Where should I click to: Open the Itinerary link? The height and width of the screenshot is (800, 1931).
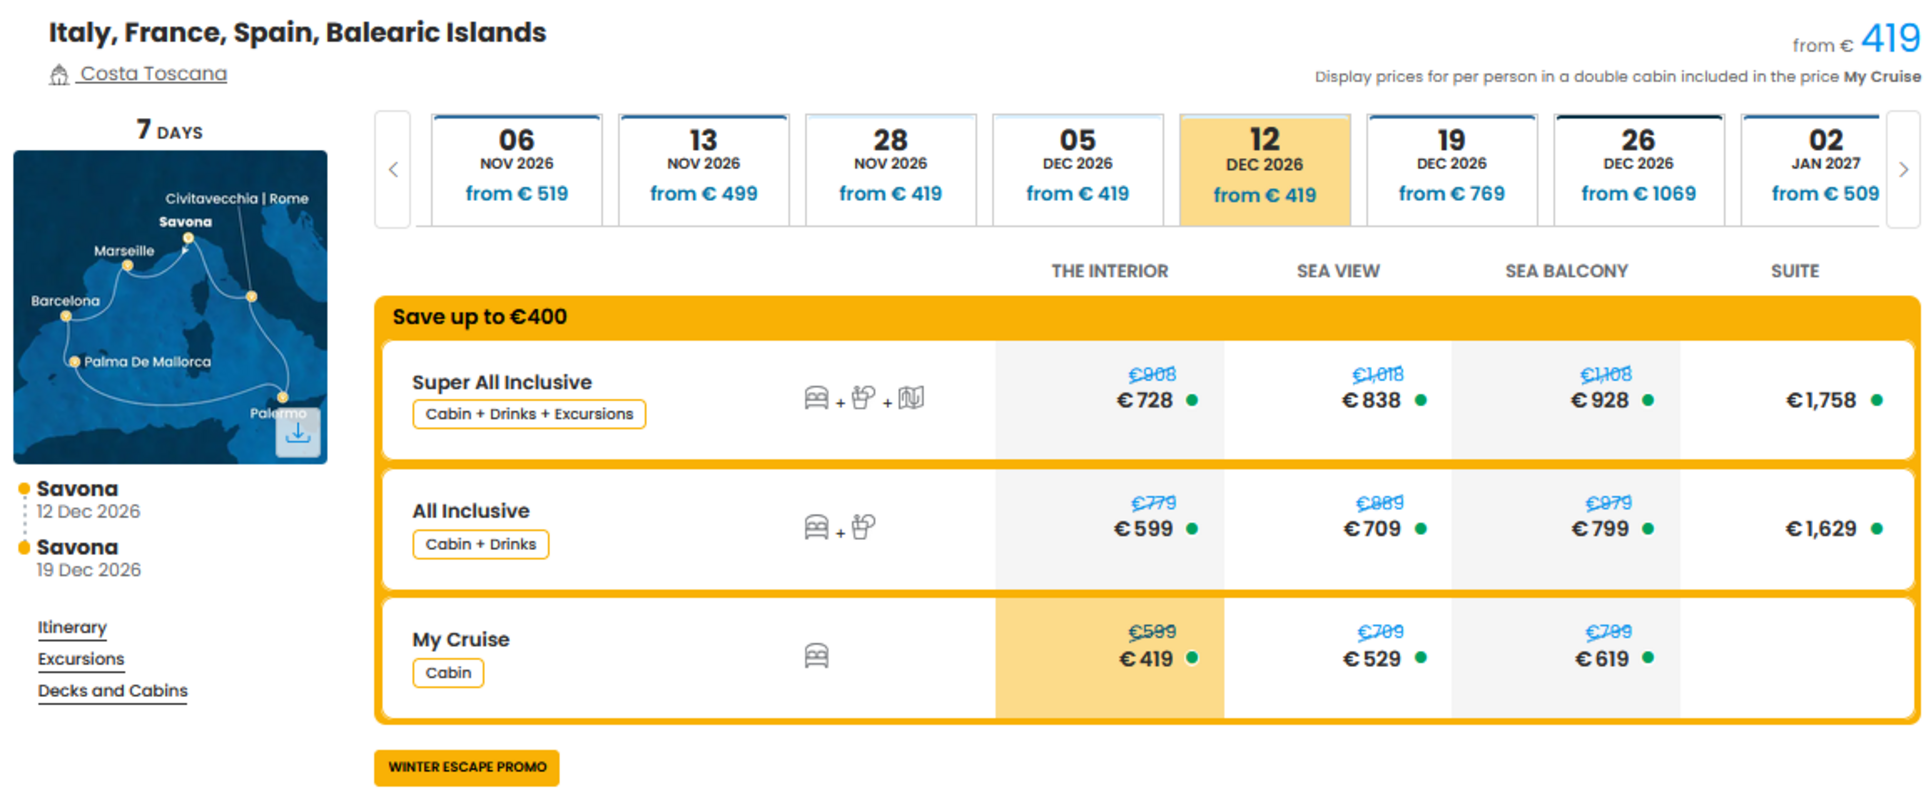pyautogui.click(x=72, y=628)
